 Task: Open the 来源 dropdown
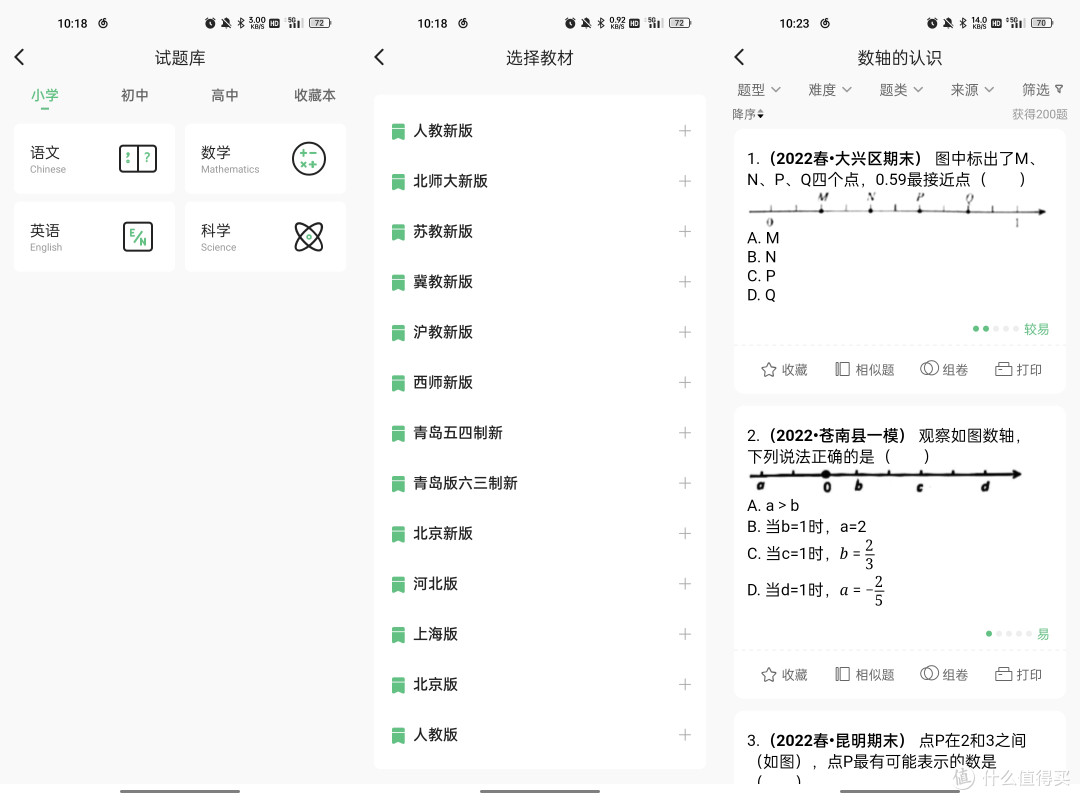pos(972,90)
